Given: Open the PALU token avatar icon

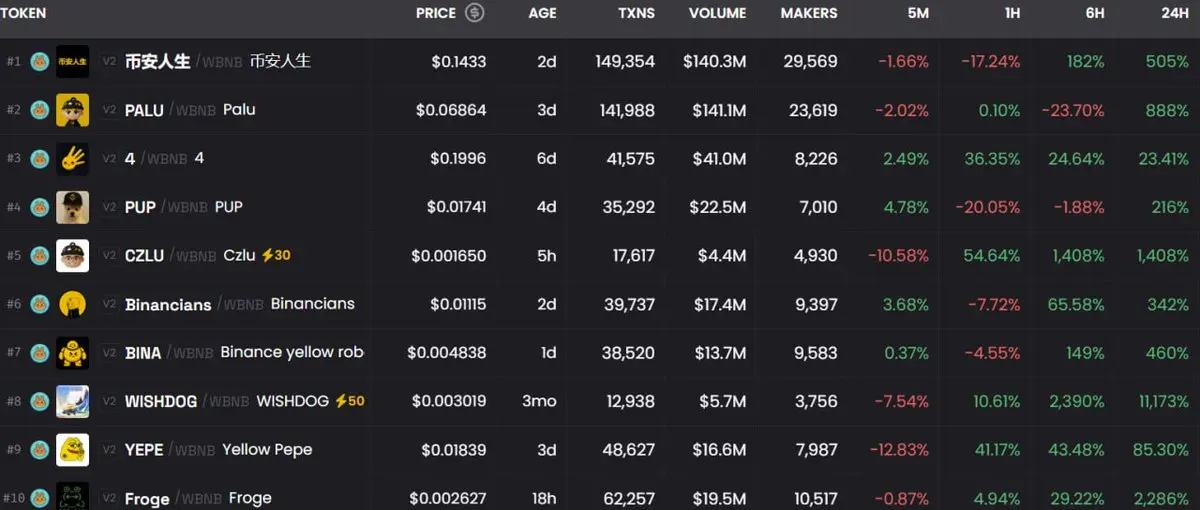Looking at the screenshot, I should pyautogui.click(x=72, y=110).
